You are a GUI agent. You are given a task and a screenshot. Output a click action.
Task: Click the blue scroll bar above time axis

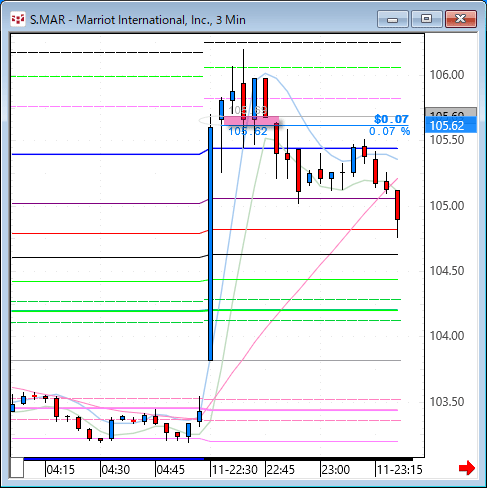114,459
